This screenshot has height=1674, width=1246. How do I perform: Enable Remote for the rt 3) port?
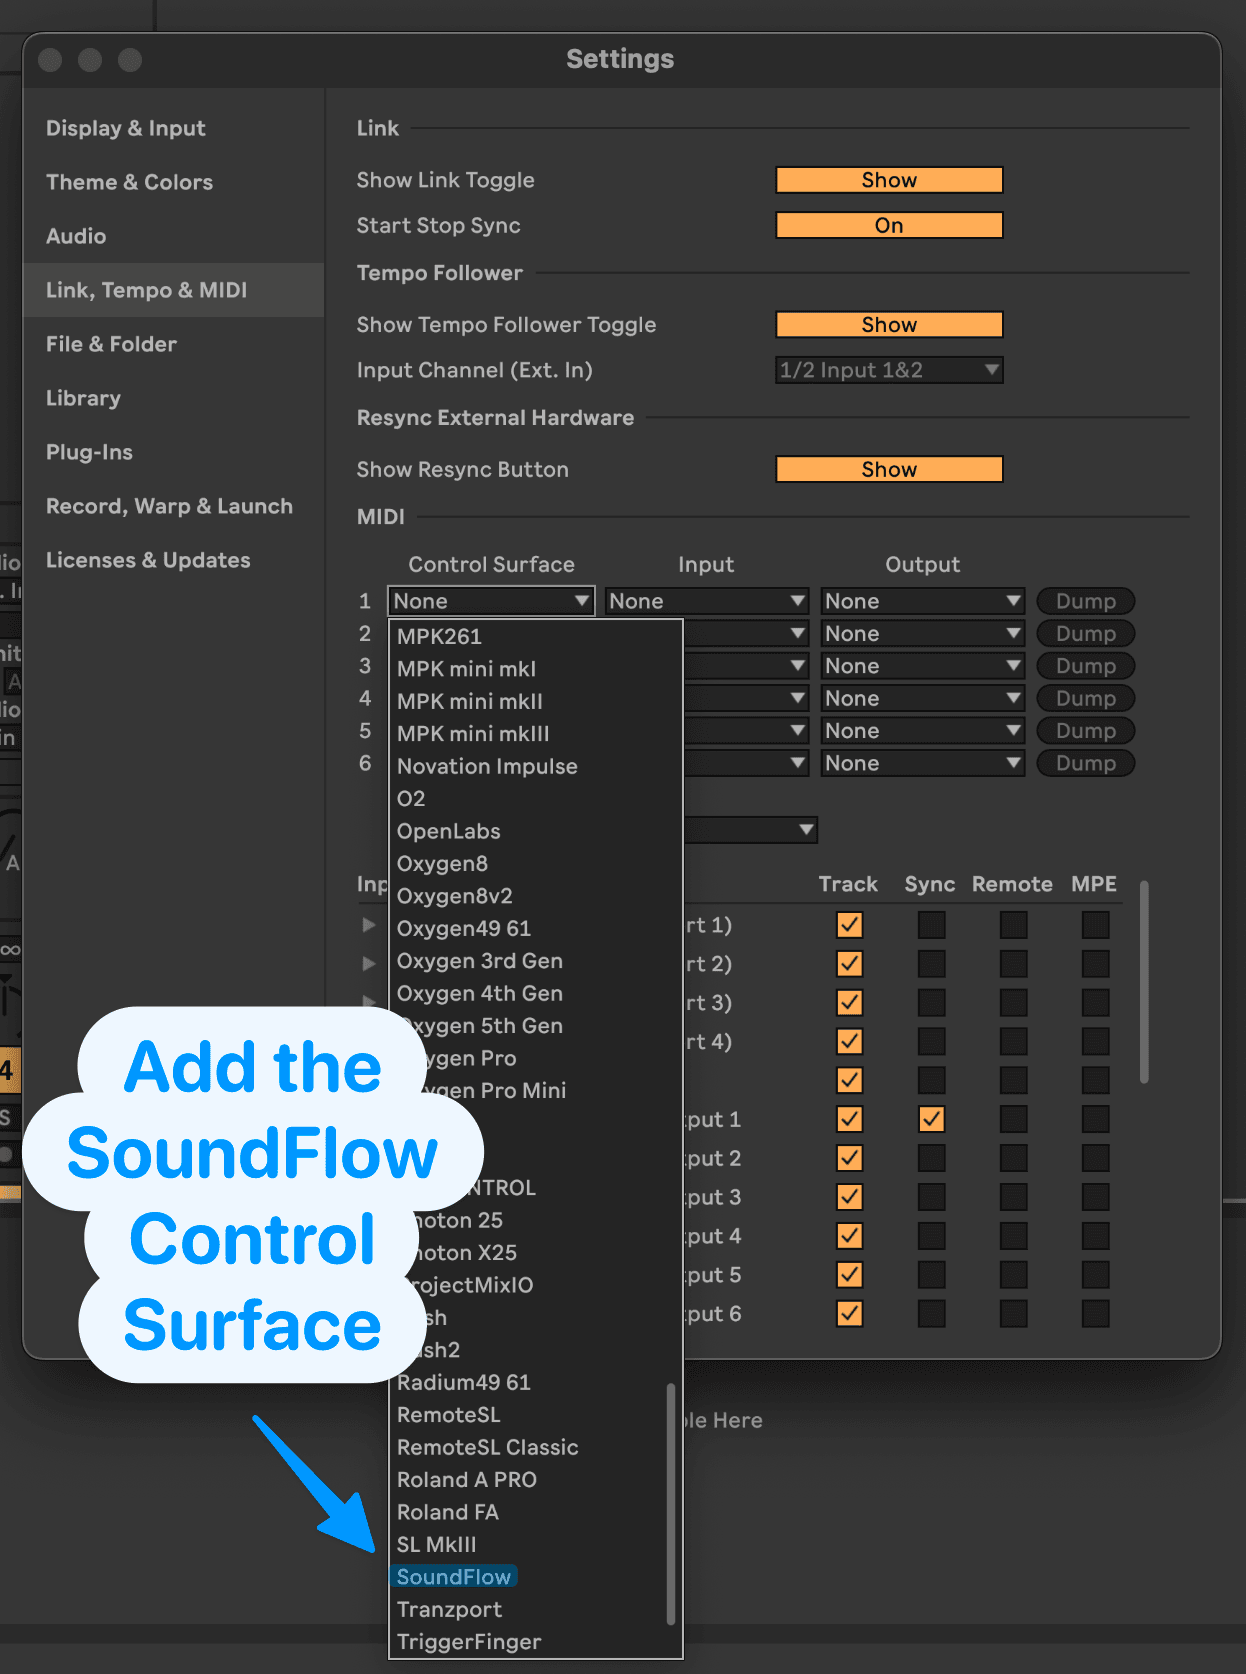coord(1013,1003)
